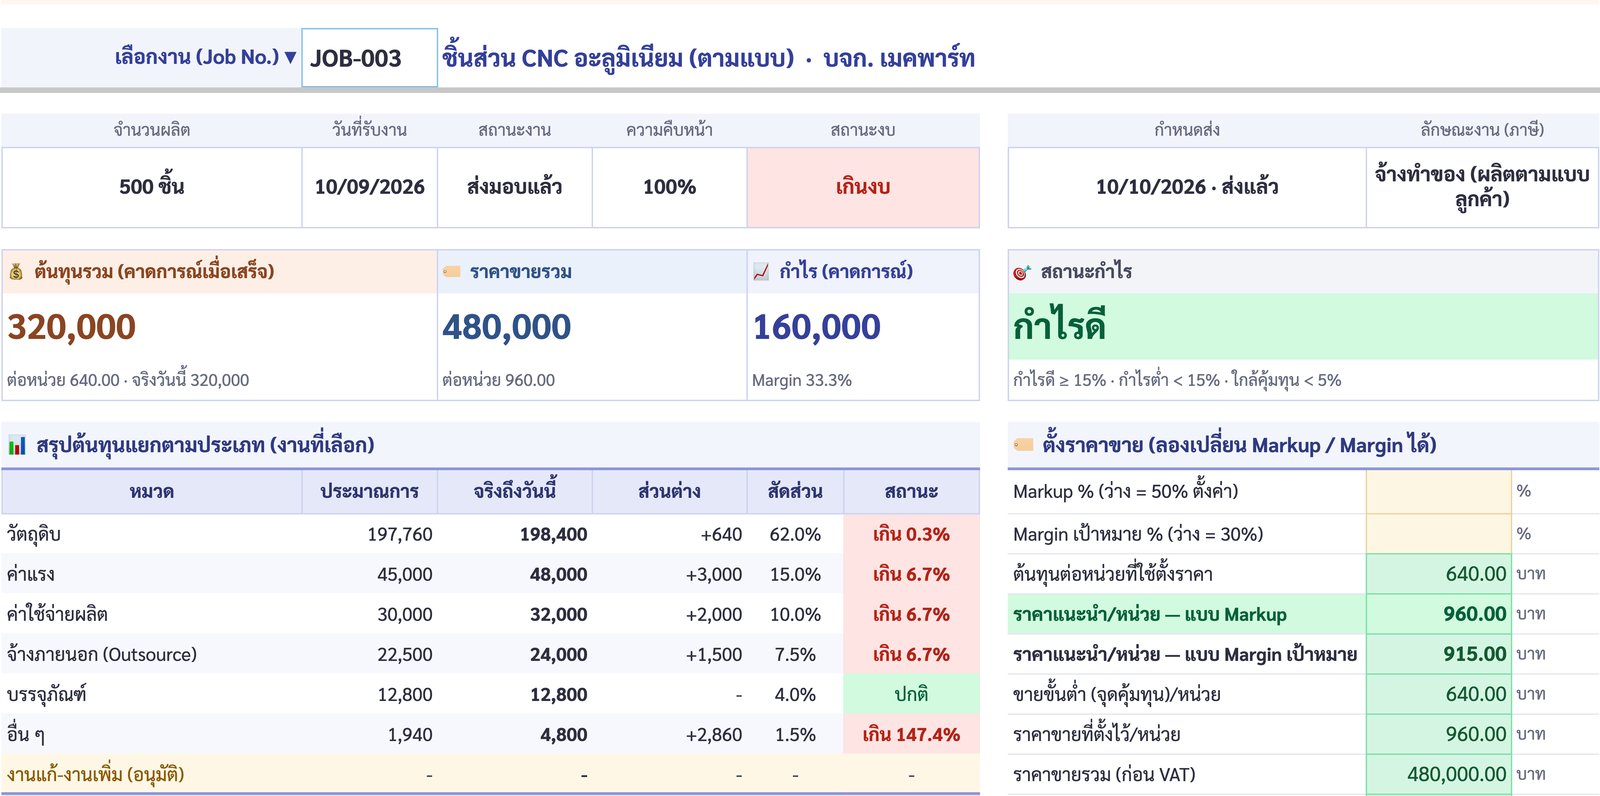Click the จริงถึงวันนี้ column header

coord(515,491)
